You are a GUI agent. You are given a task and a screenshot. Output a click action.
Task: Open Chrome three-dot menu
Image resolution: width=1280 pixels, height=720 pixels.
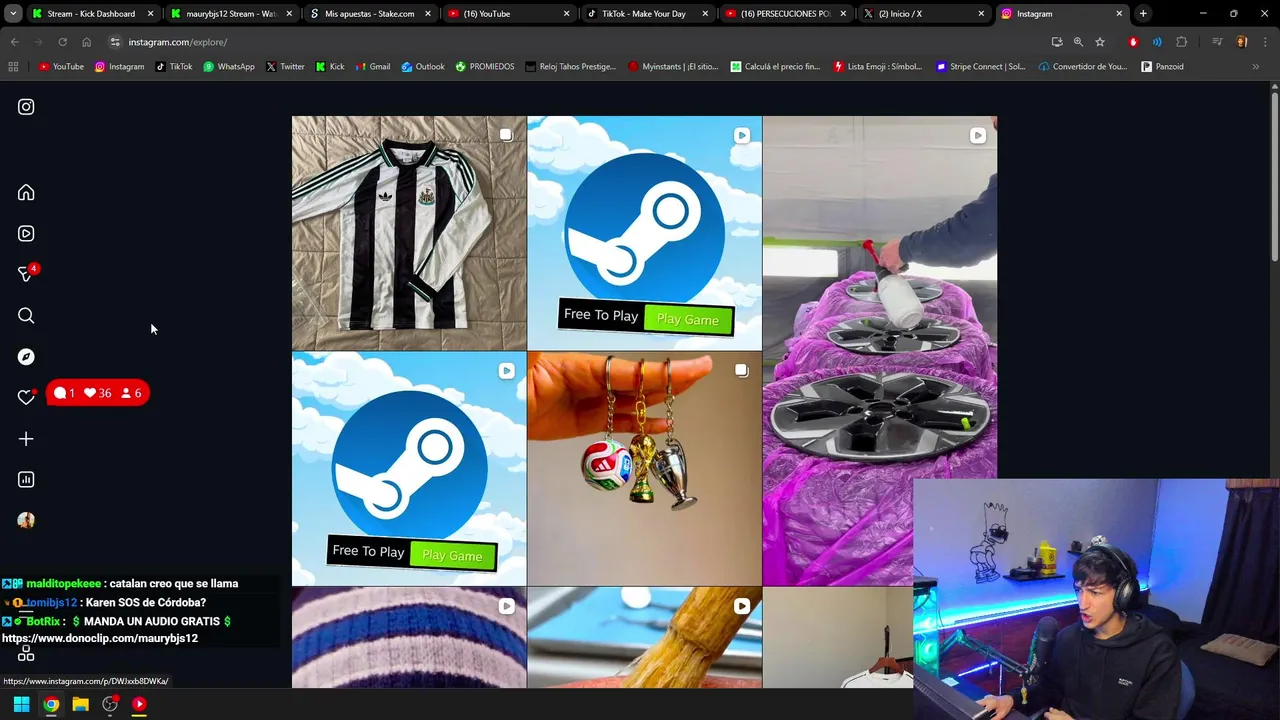1265,42
